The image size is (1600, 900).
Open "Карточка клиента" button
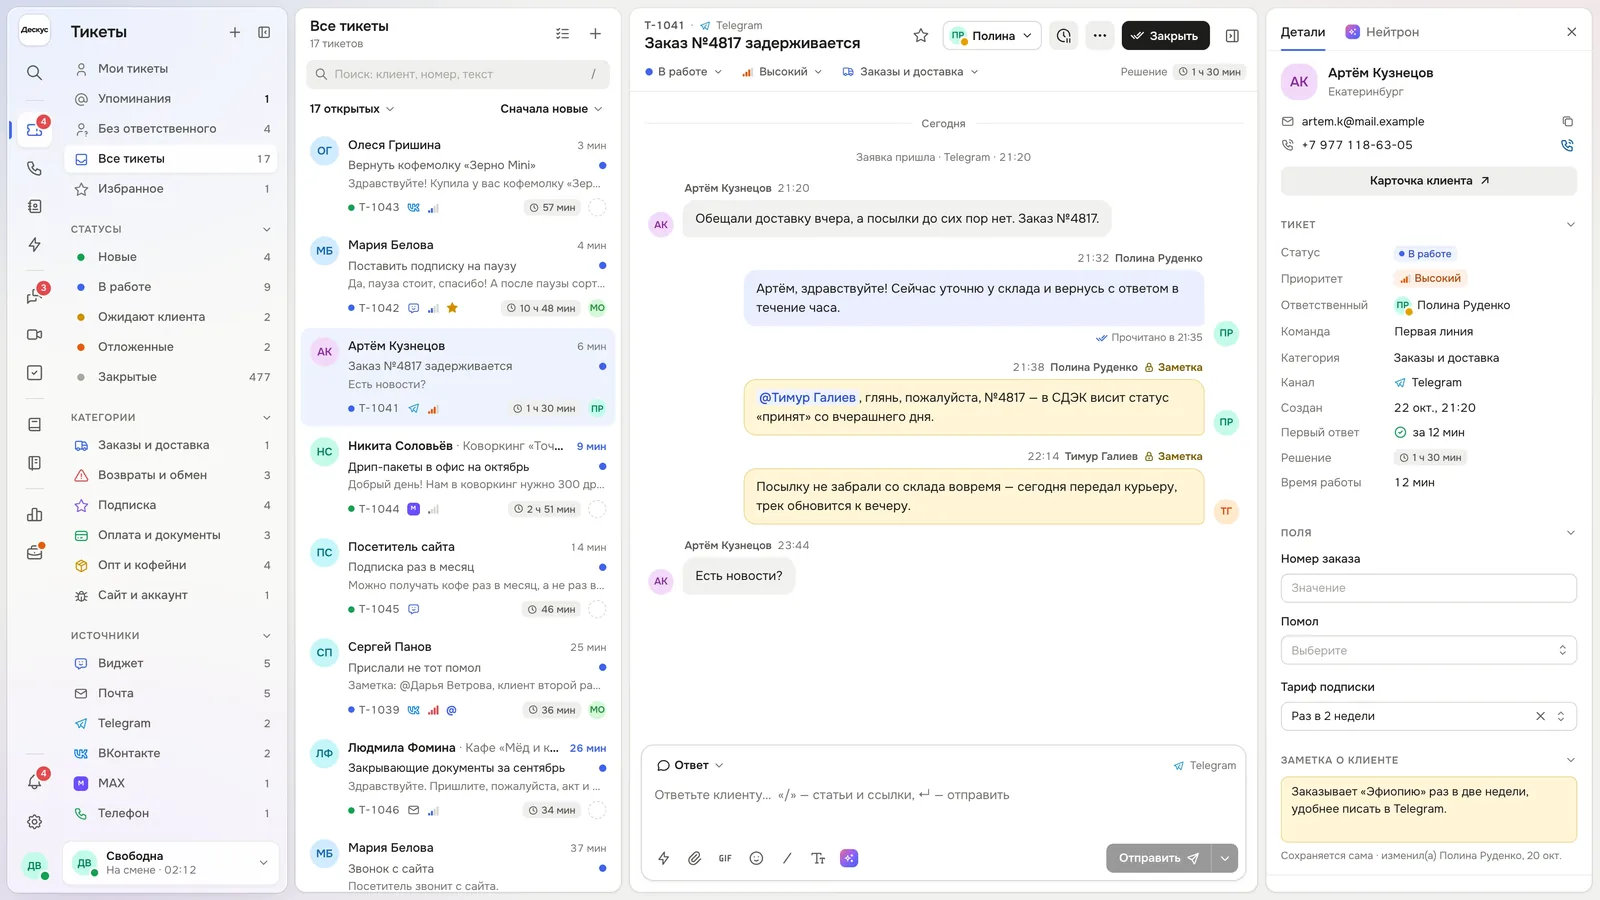pos(1428,181)
